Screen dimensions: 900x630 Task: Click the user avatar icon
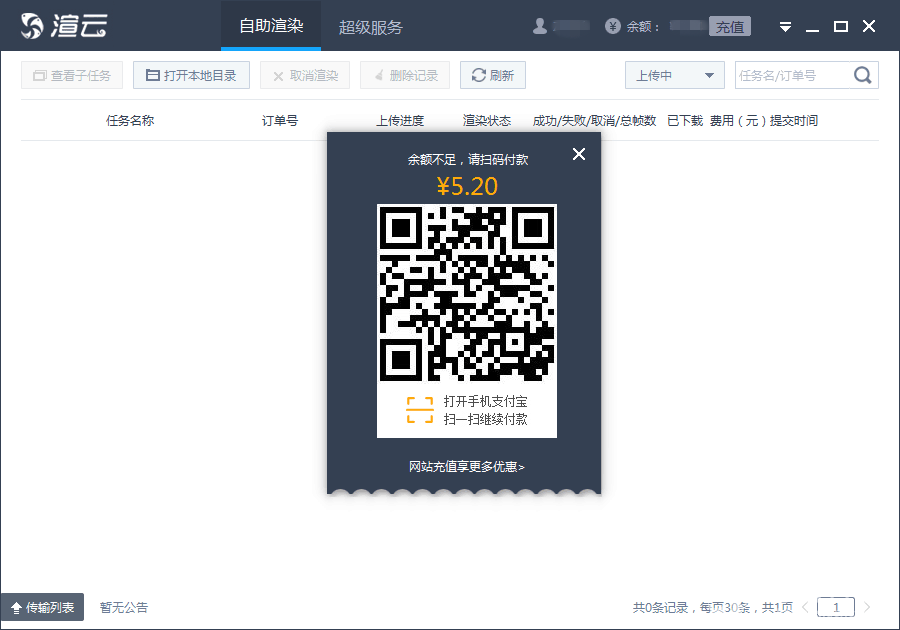540,26
